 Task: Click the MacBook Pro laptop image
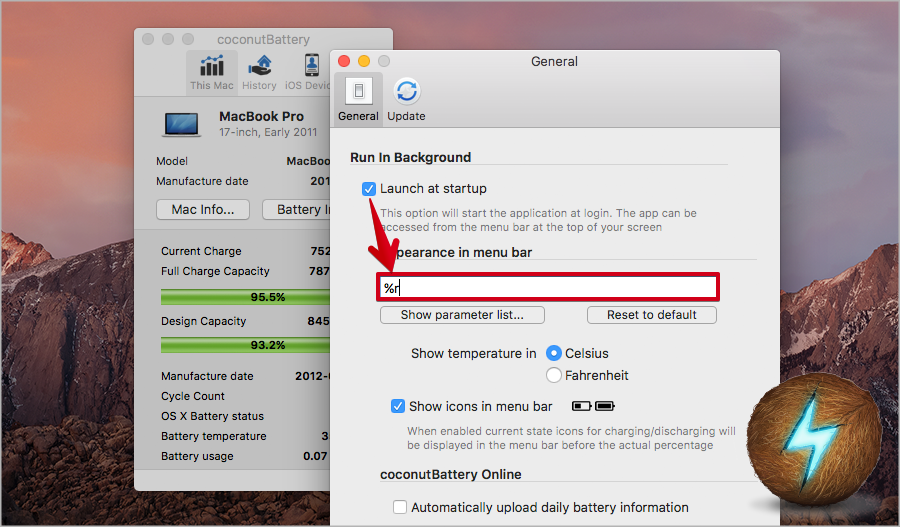[181, 125]
